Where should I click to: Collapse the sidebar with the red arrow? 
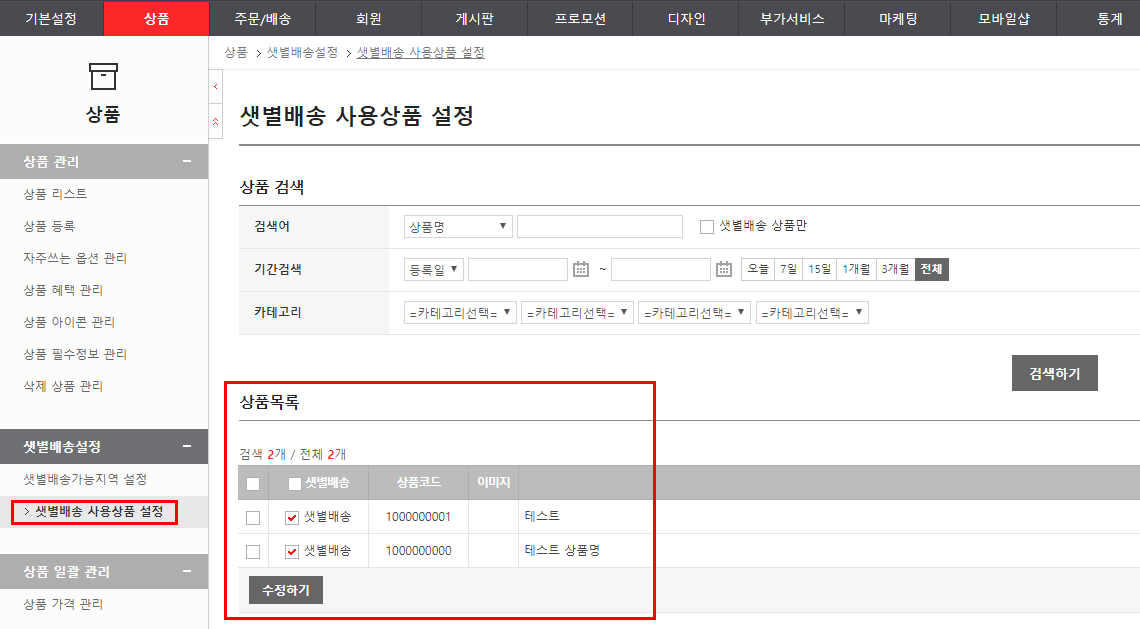coord(216,87)
